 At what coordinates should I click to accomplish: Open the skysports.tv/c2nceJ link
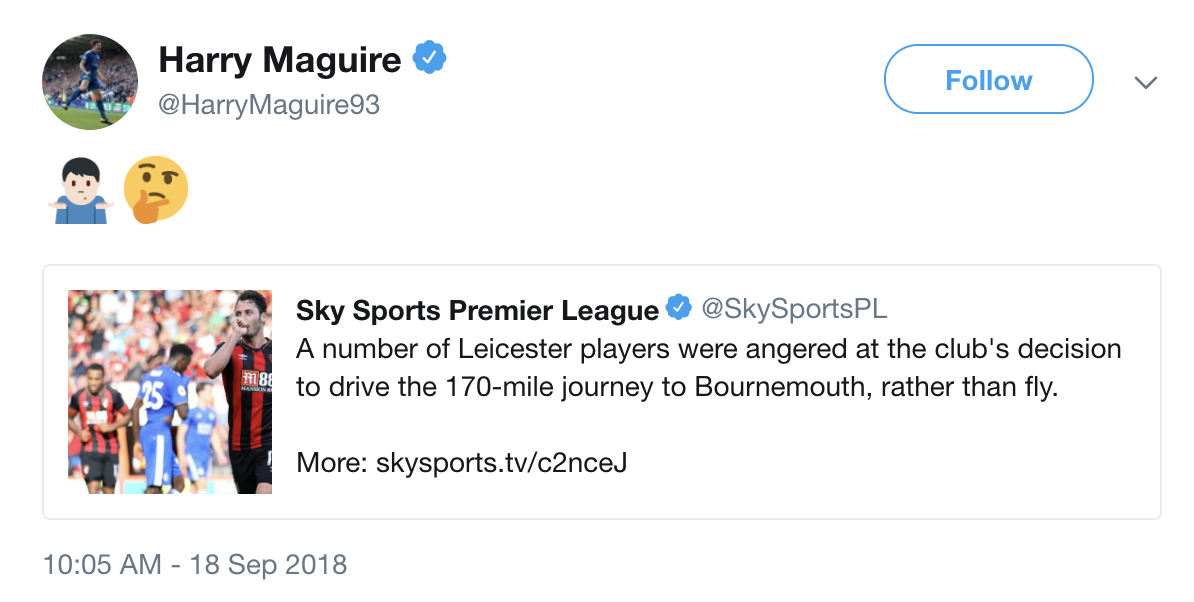coord(501,463)
